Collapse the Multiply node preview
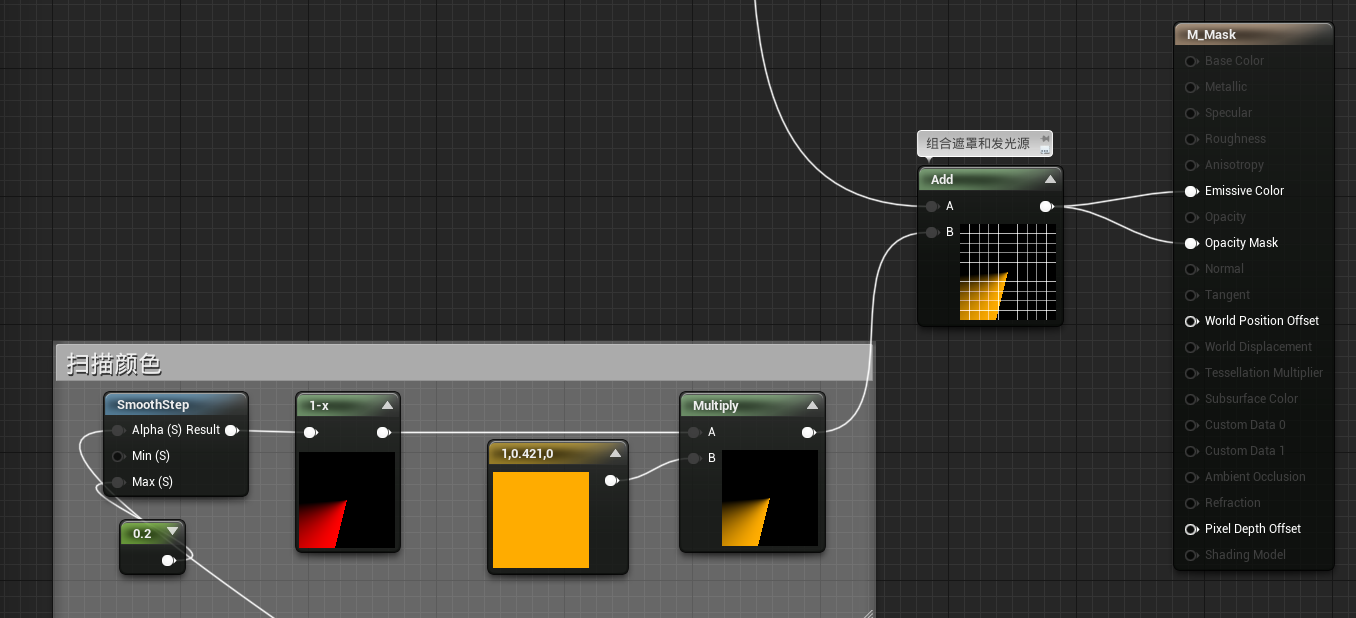 point(812,406)
